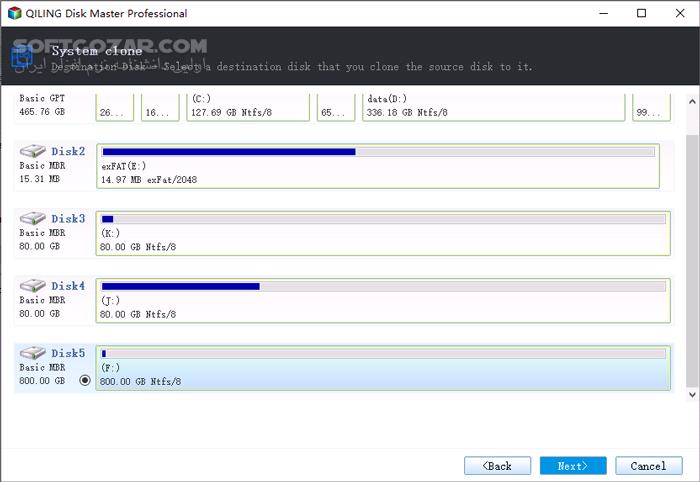
Task: Click the '465.76 GB' disk size text
Action: point(42,112)
